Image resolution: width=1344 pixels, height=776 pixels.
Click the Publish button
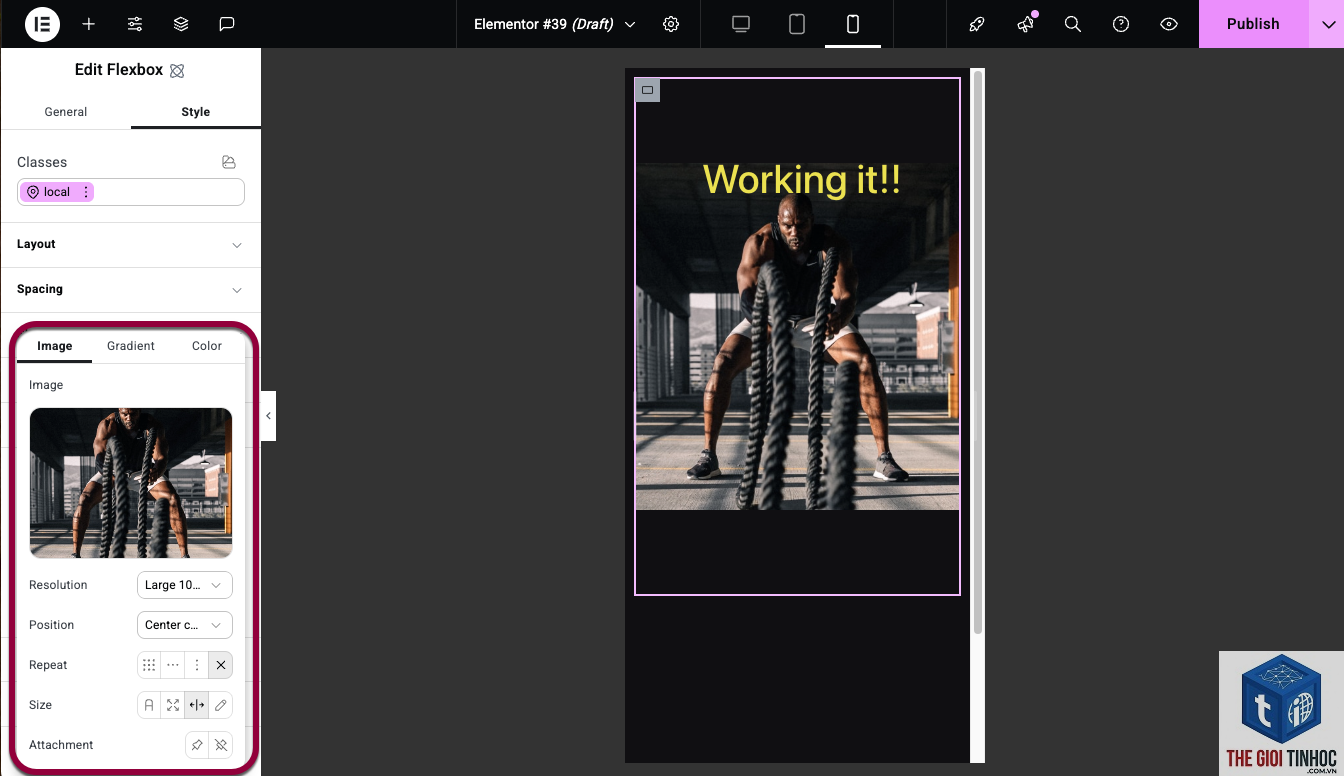pos(1253,24)
